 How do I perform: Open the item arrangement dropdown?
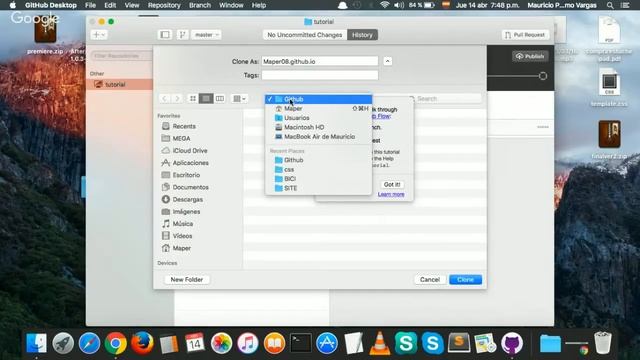pos(239,98)
